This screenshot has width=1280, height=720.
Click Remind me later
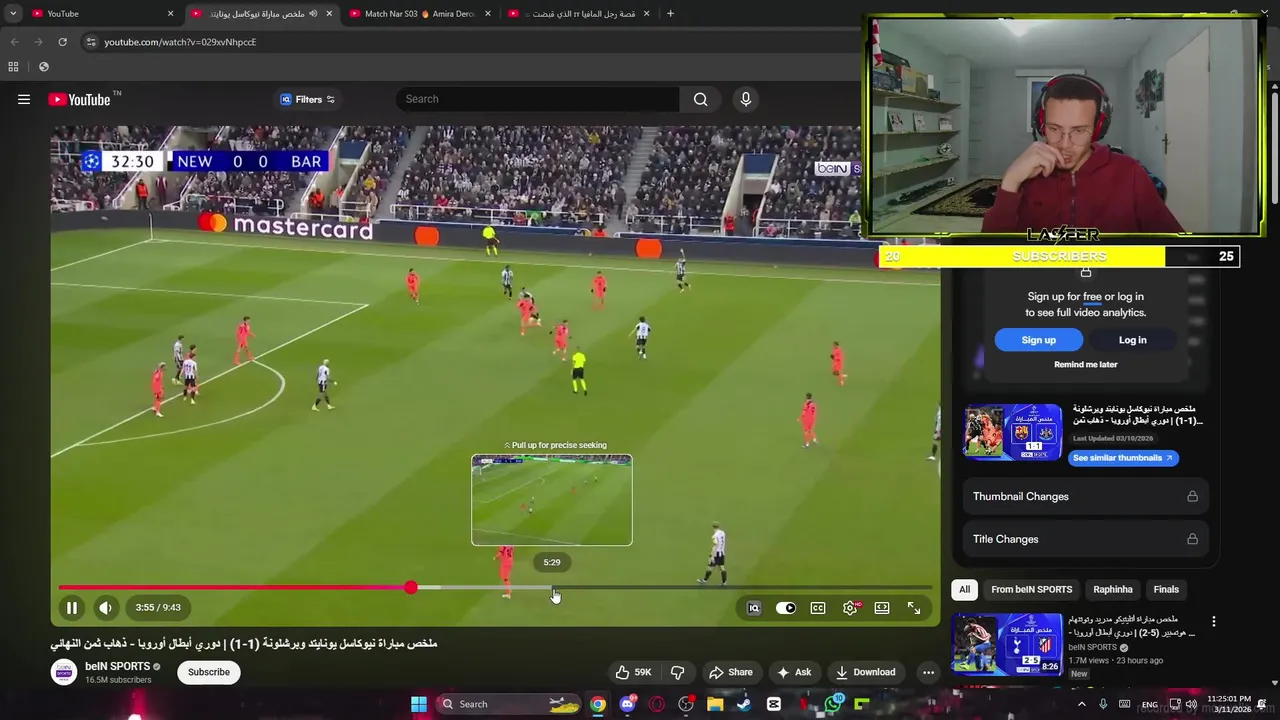pos(1085,365)
